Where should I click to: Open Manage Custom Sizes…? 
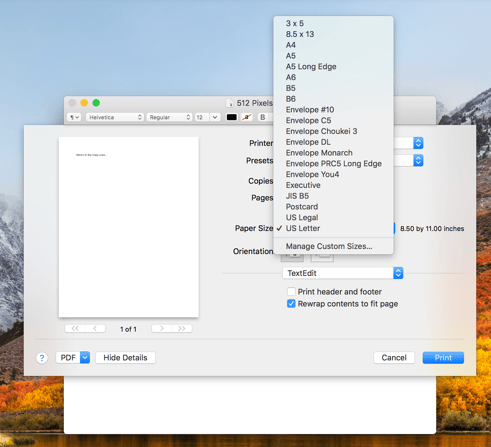(333, 246)
